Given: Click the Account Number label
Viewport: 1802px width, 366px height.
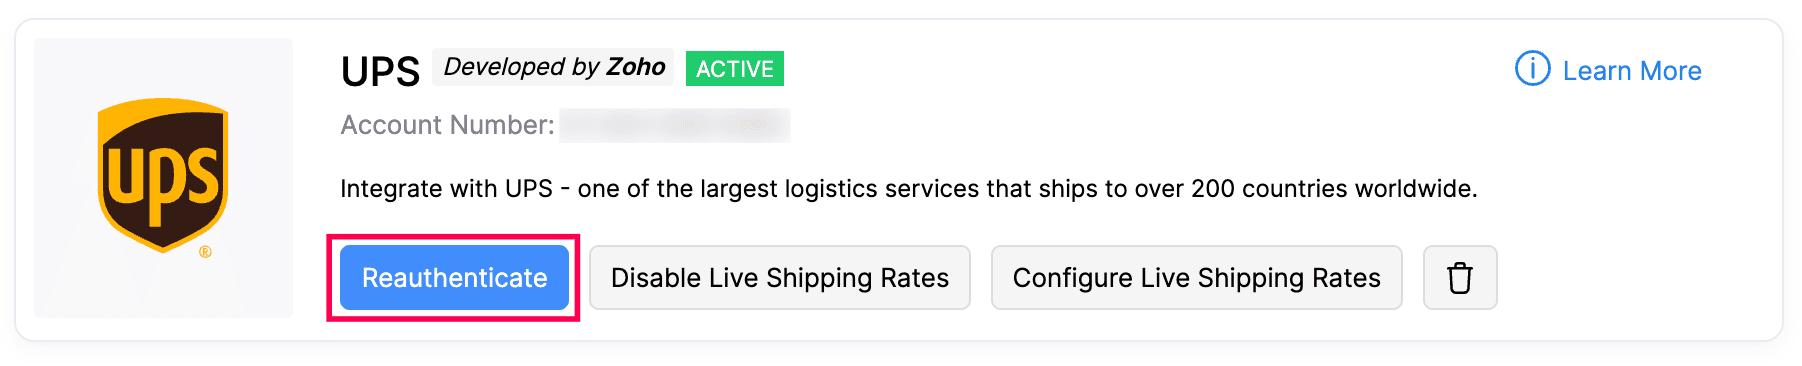Looking at the screenshot, I should [447, 125].
